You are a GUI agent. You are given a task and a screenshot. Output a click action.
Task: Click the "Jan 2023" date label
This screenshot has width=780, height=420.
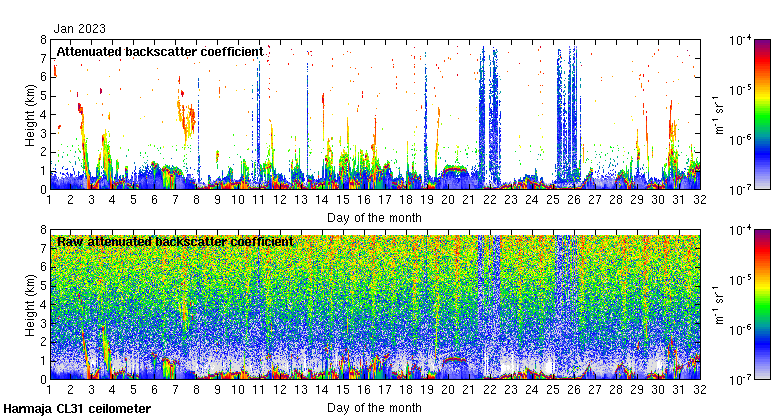coord(80,29)
